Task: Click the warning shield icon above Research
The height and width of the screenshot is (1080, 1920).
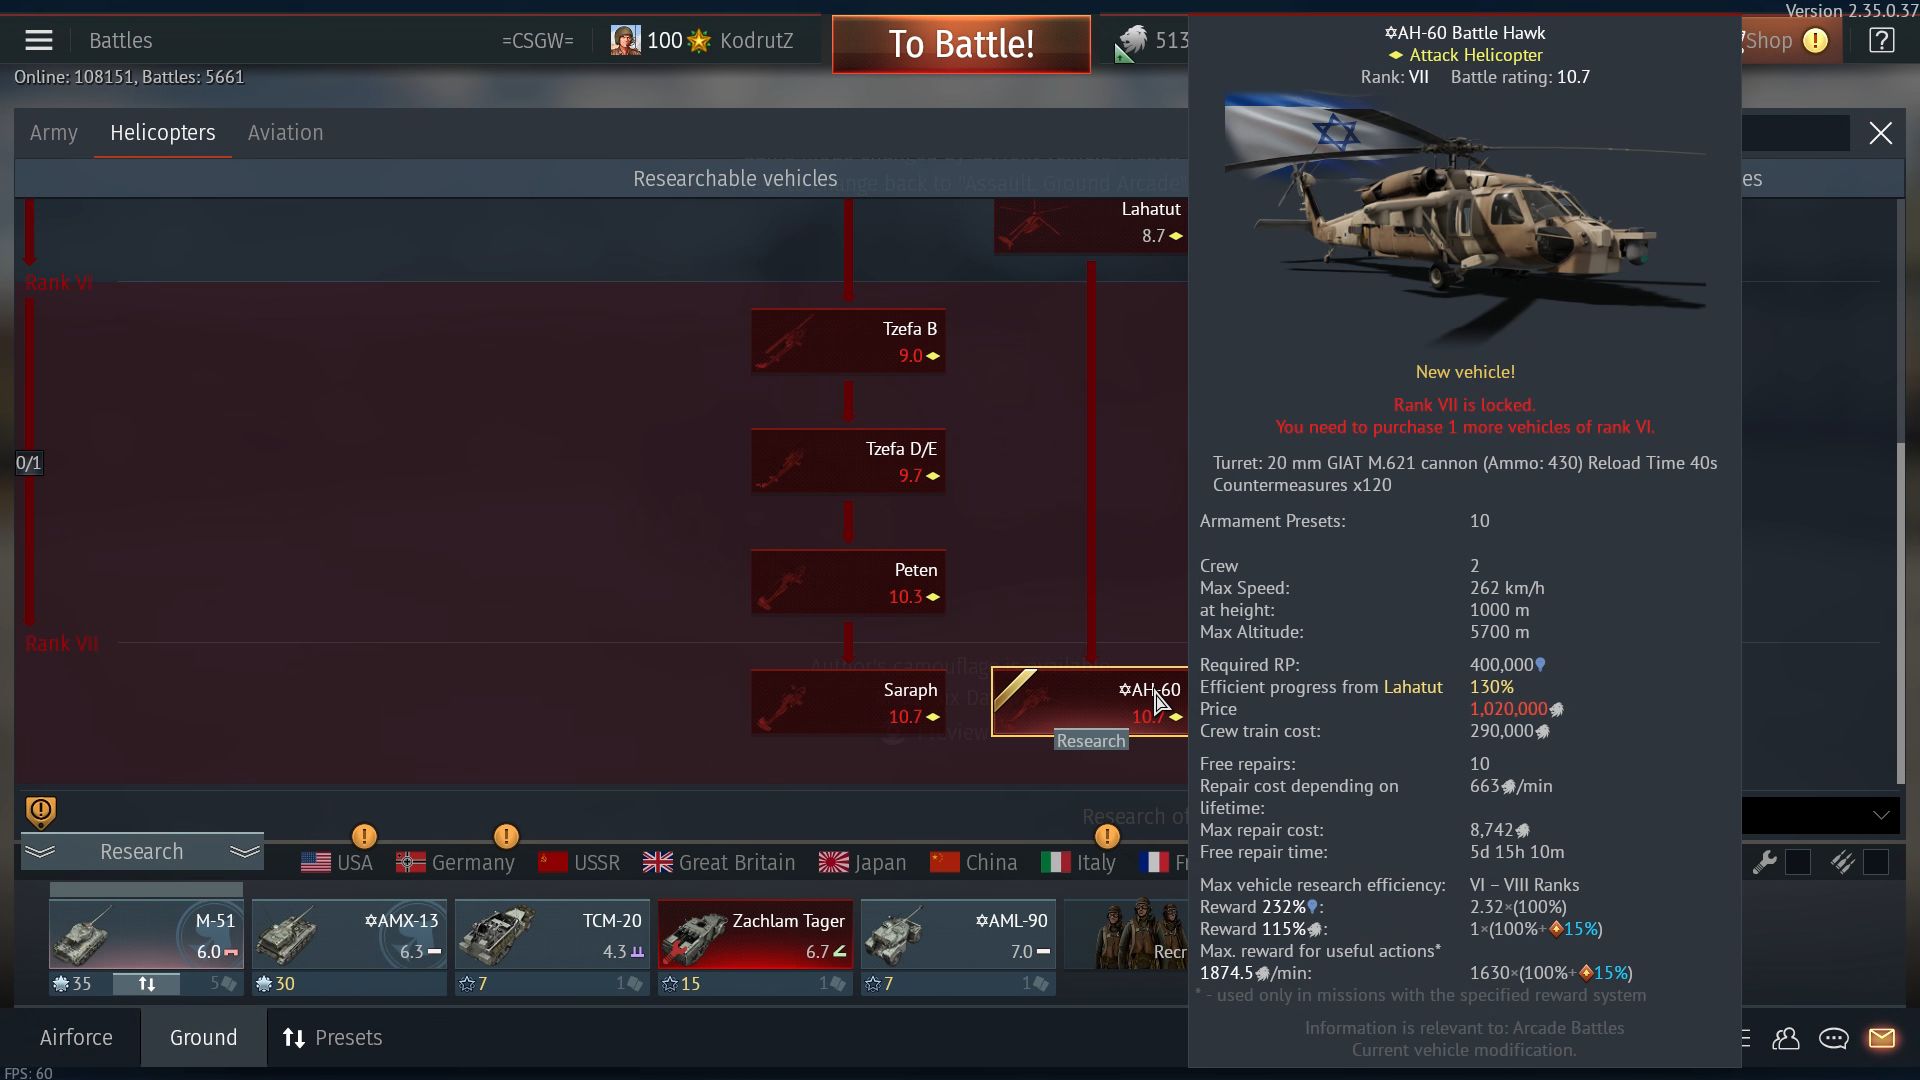Action: point(41,812)
